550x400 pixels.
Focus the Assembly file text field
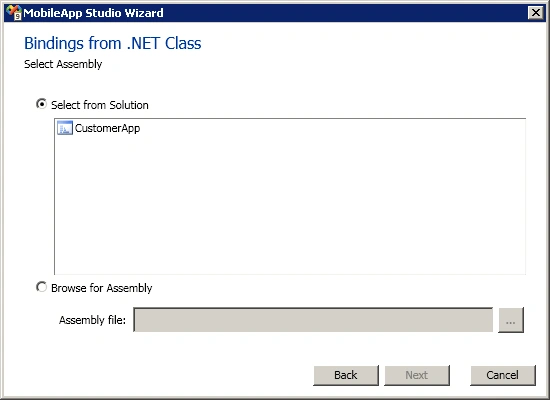tap(313, 320)
